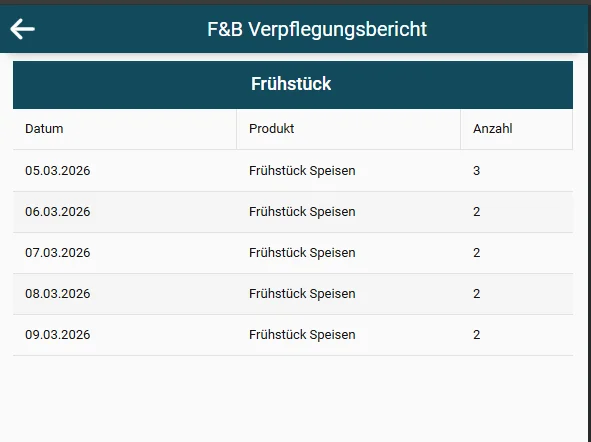Click Frühstück Speisen in the 07.03.2026 row

(x=302, y=252)
